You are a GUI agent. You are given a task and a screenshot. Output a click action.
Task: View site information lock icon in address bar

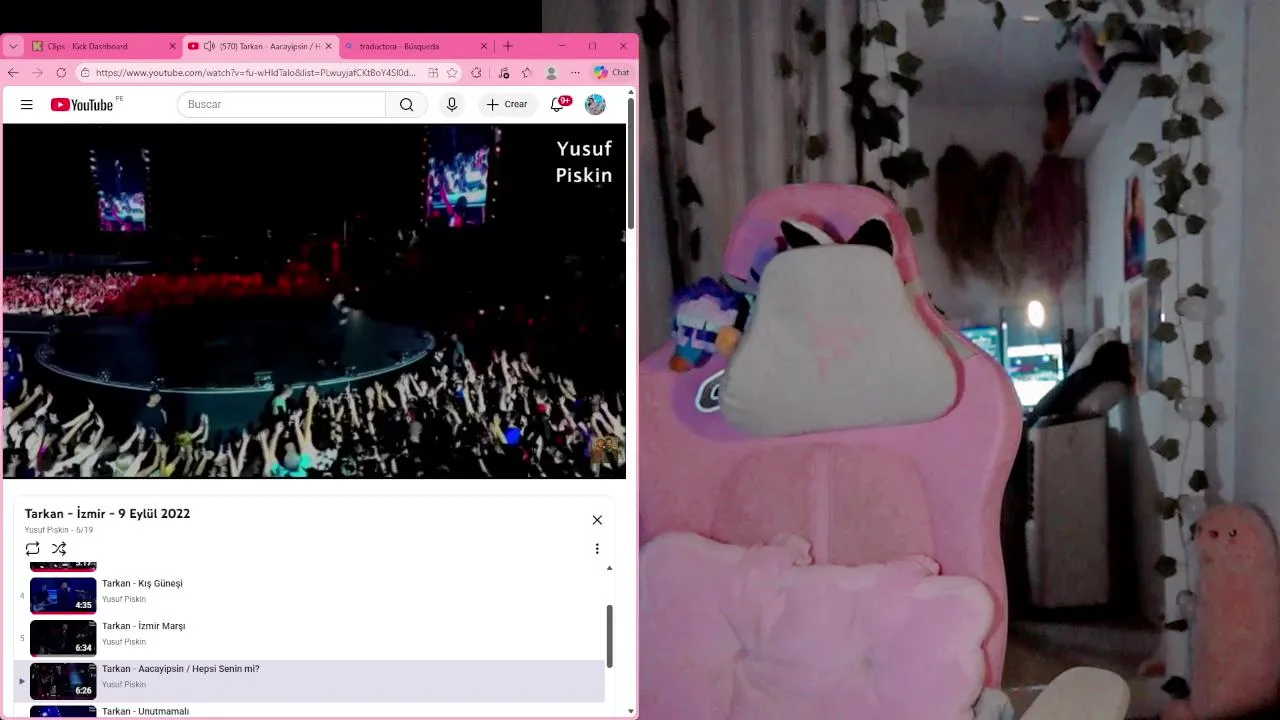(86, 73)
